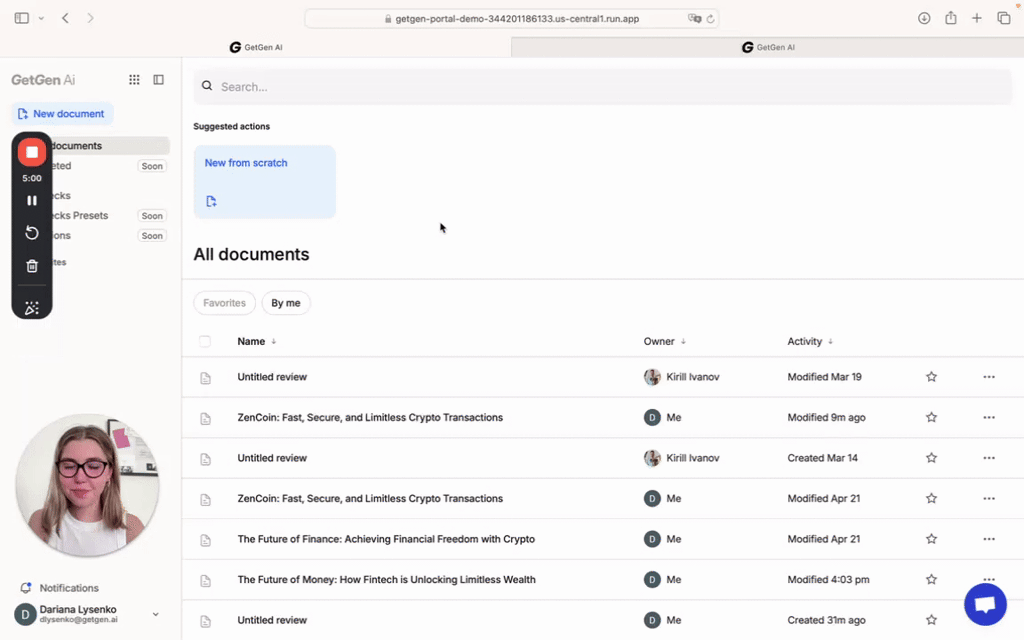Open the recording effects confetti icon

(x=31, y=308)
